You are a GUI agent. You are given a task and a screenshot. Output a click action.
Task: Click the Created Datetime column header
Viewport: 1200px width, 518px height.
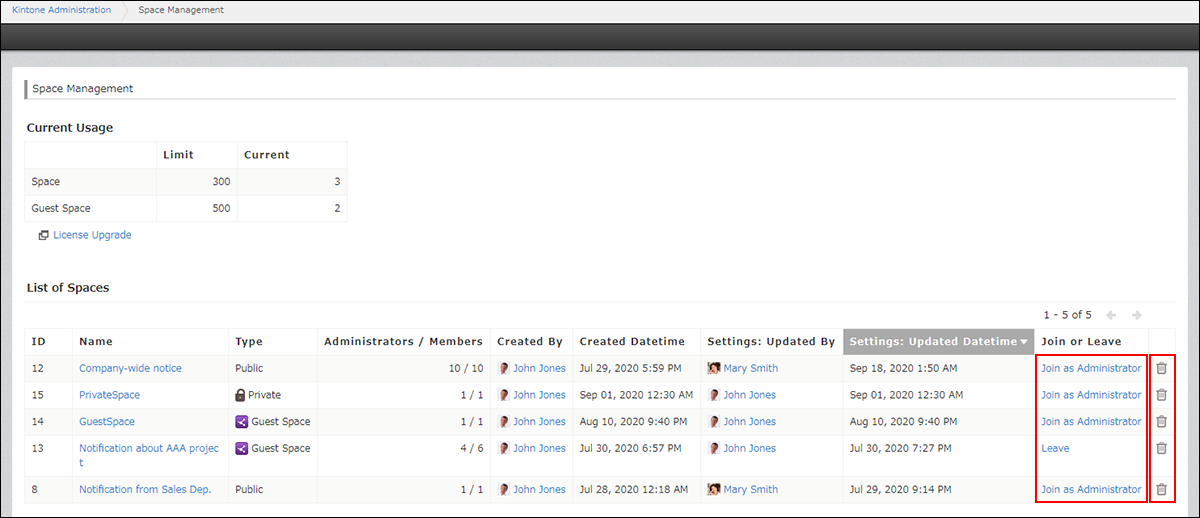tap(632, 342)
